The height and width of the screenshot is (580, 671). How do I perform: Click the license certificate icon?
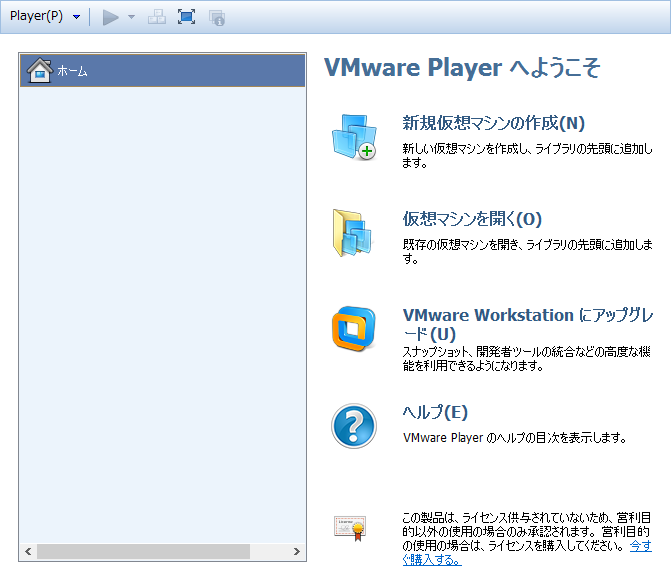(350, 528)
